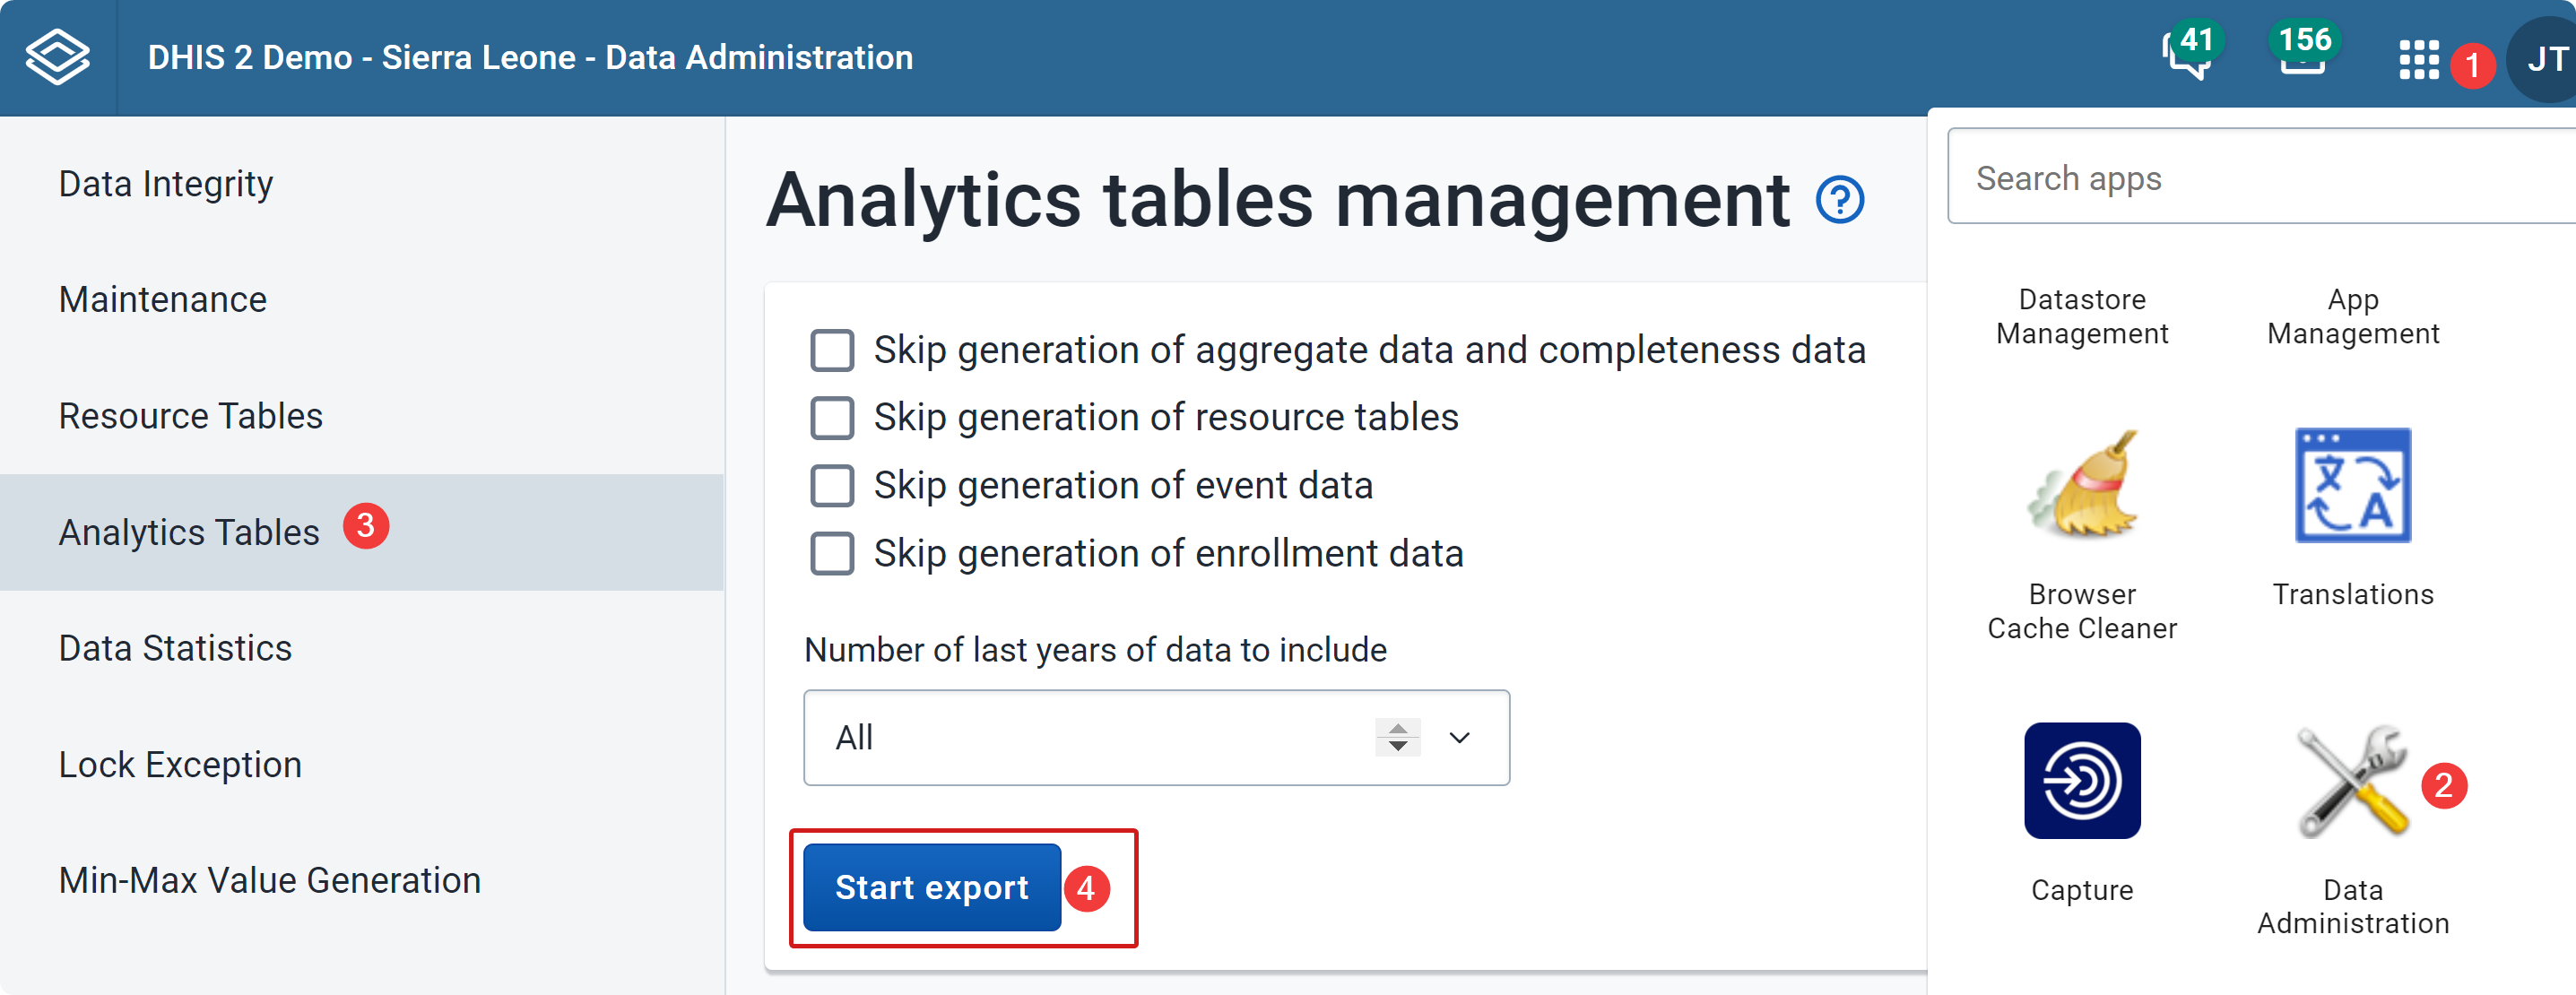The image size is (2576, 995).
Task: Check Skip generation of resource tables
Action: tap(832, 418)
